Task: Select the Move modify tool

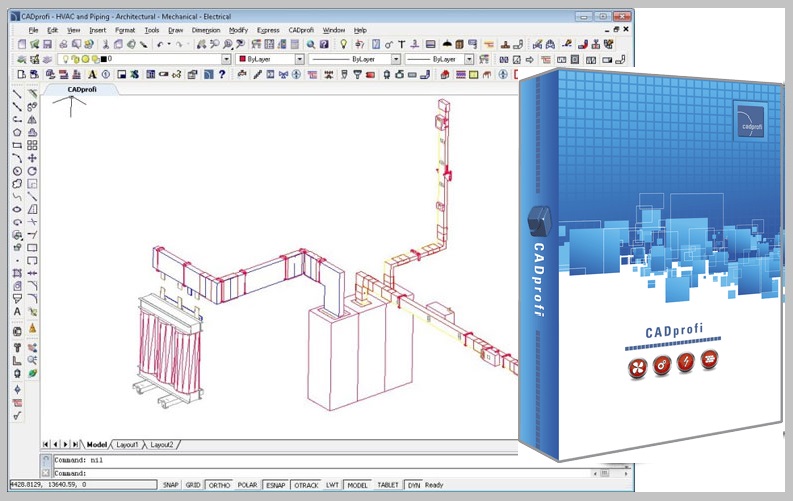Action: click(x=32, y=158)
